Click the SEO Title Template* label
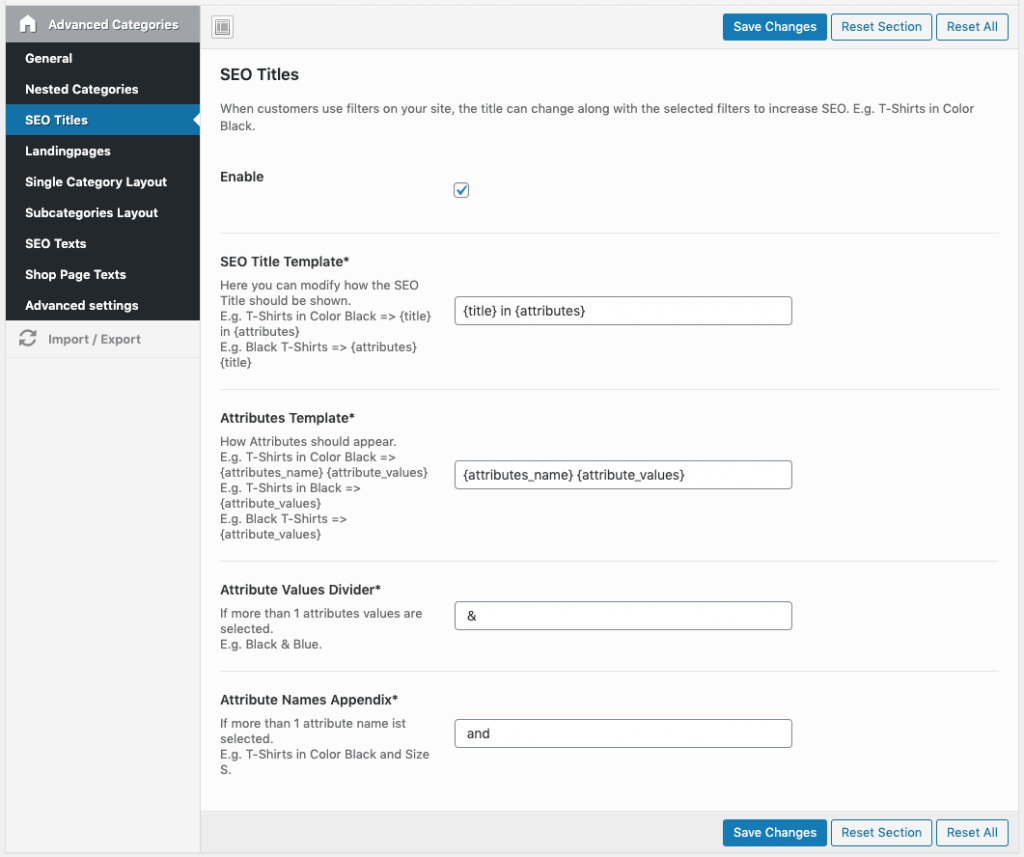This screenshot has width=1024, height=857. click(x=284, y=261)
